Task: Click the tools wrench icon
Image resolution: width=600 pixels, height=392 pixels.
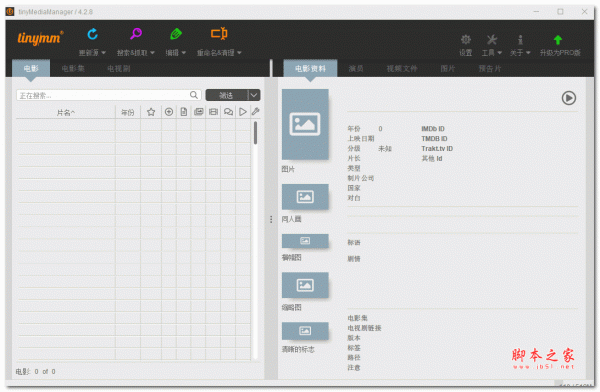Action: [x=492, y=39]
